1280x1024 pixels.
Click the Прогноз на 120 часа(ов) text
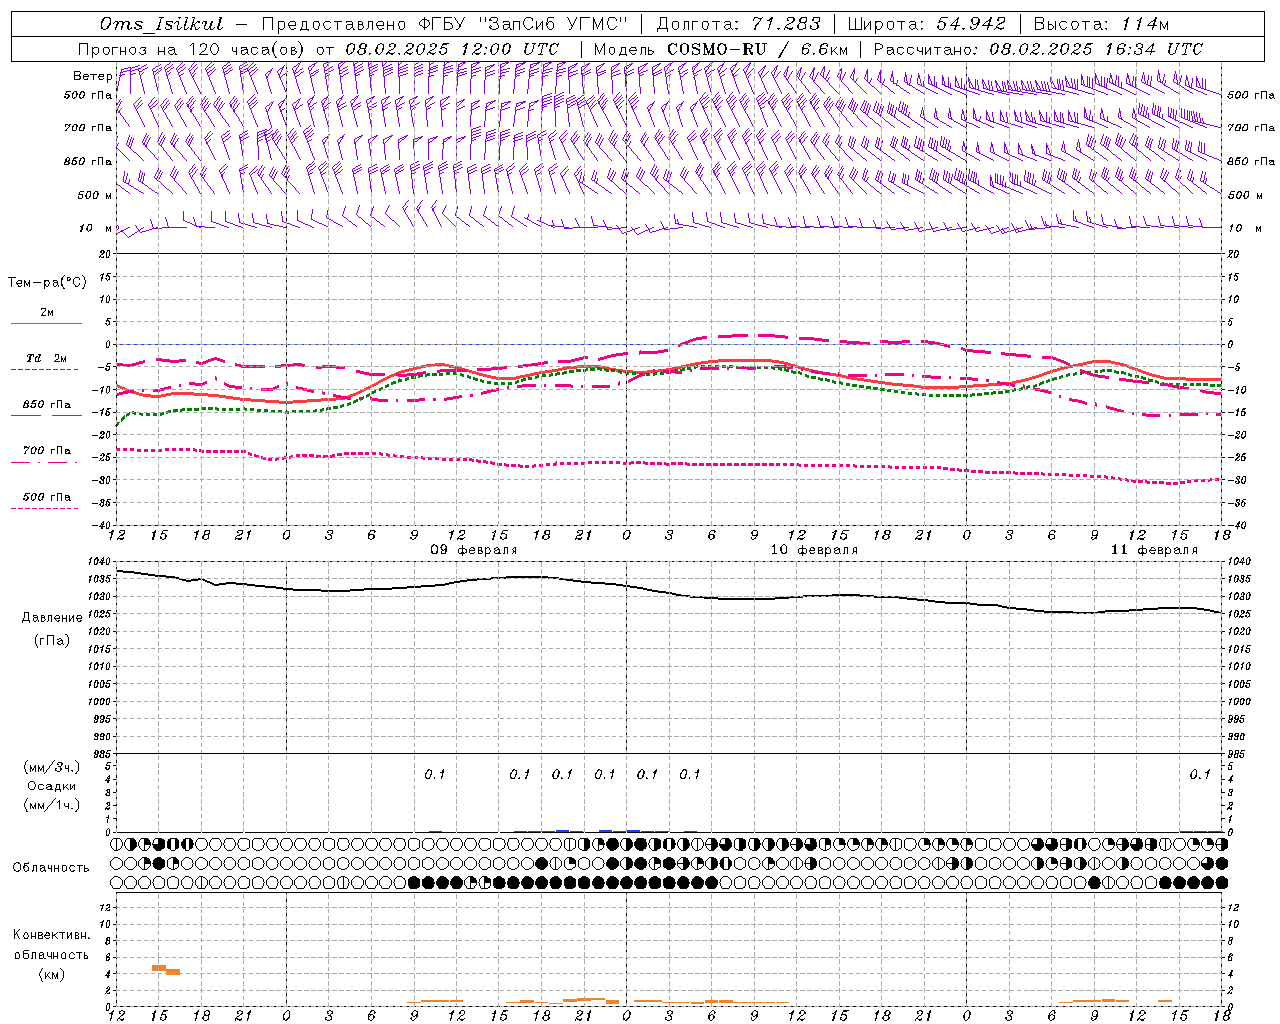[x=192, y=49]
